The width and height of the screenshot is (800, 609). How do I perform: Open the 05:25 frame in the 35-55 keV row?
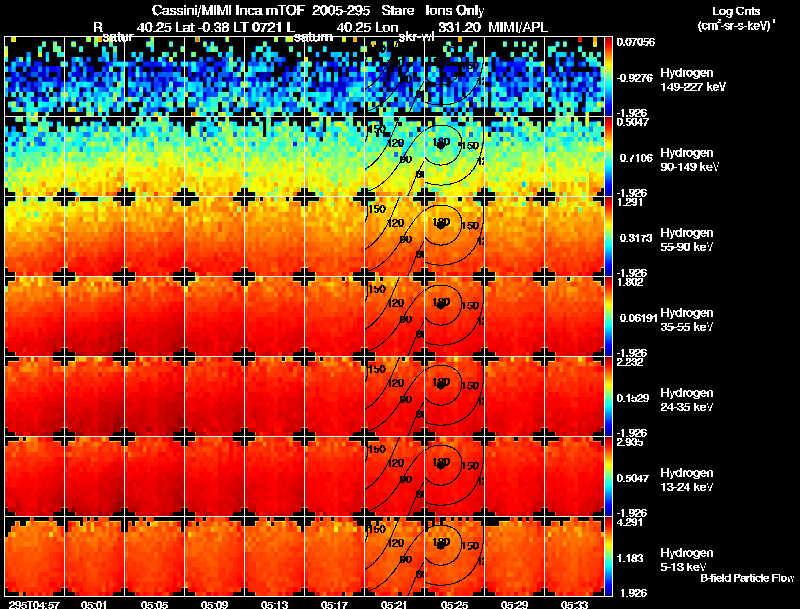[454, 316]
